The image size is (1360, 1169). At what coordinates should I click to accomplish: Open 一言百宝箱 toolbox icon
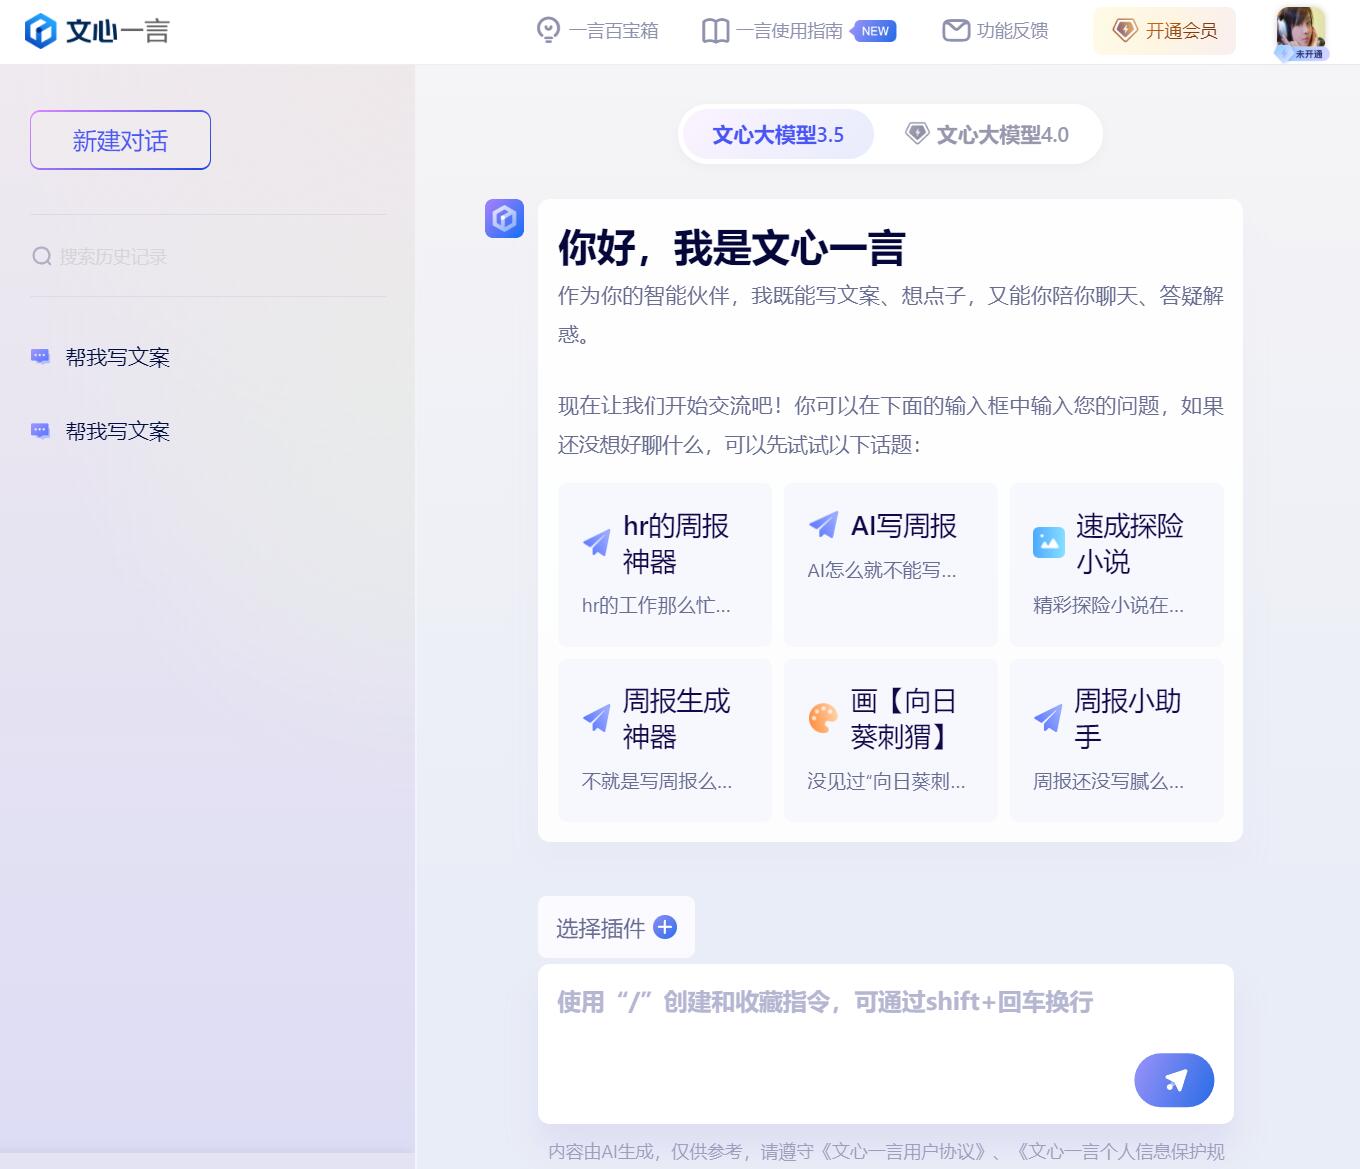pos(548,31)
